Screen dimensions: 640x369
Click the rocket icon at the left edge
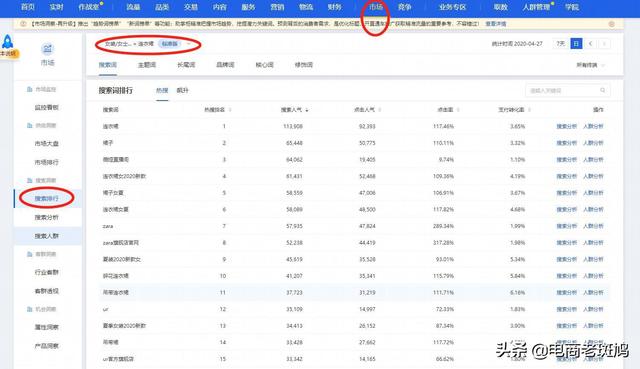[7, 42]
